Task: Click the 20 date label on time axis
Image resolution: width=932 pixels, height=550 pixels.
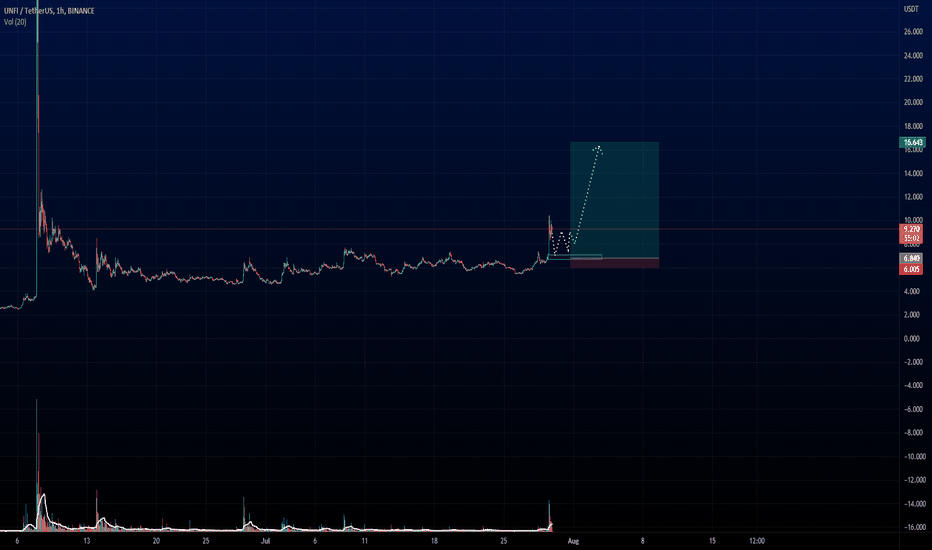Action: [x=156, y=541]
